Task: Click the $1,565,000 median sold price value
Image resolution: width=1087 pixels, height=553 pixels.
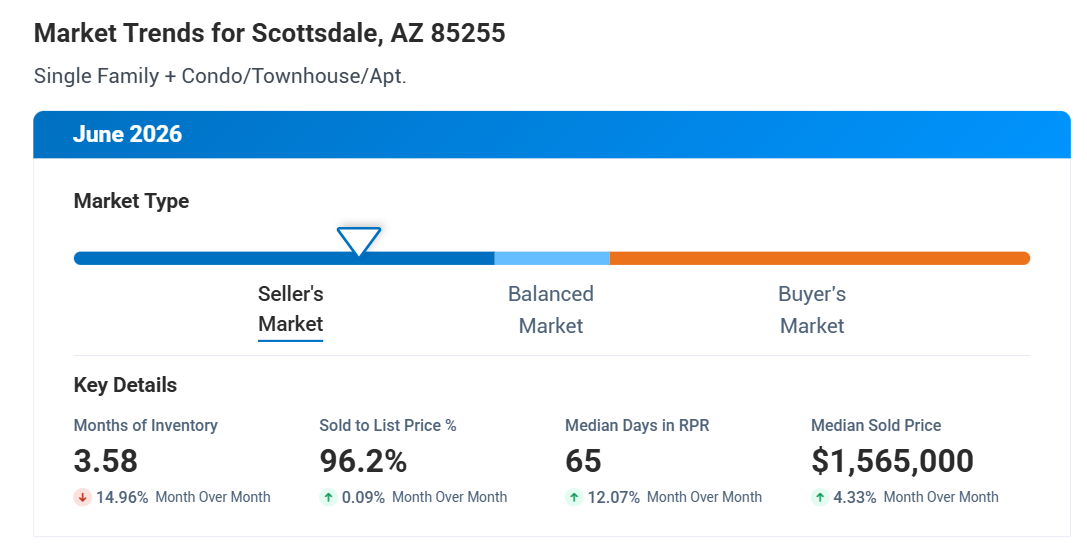Action: 892,461
